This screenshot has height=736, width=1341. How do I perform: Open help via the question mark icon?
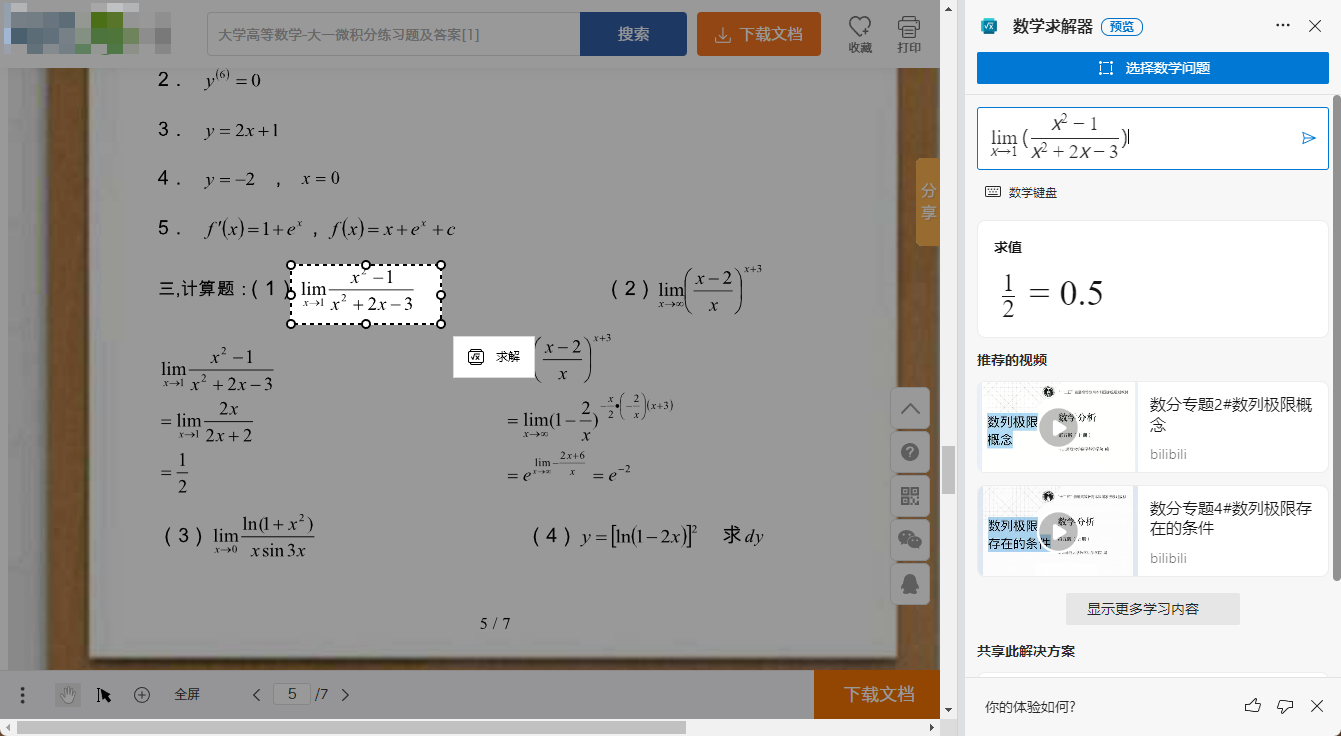pos(910,452)
